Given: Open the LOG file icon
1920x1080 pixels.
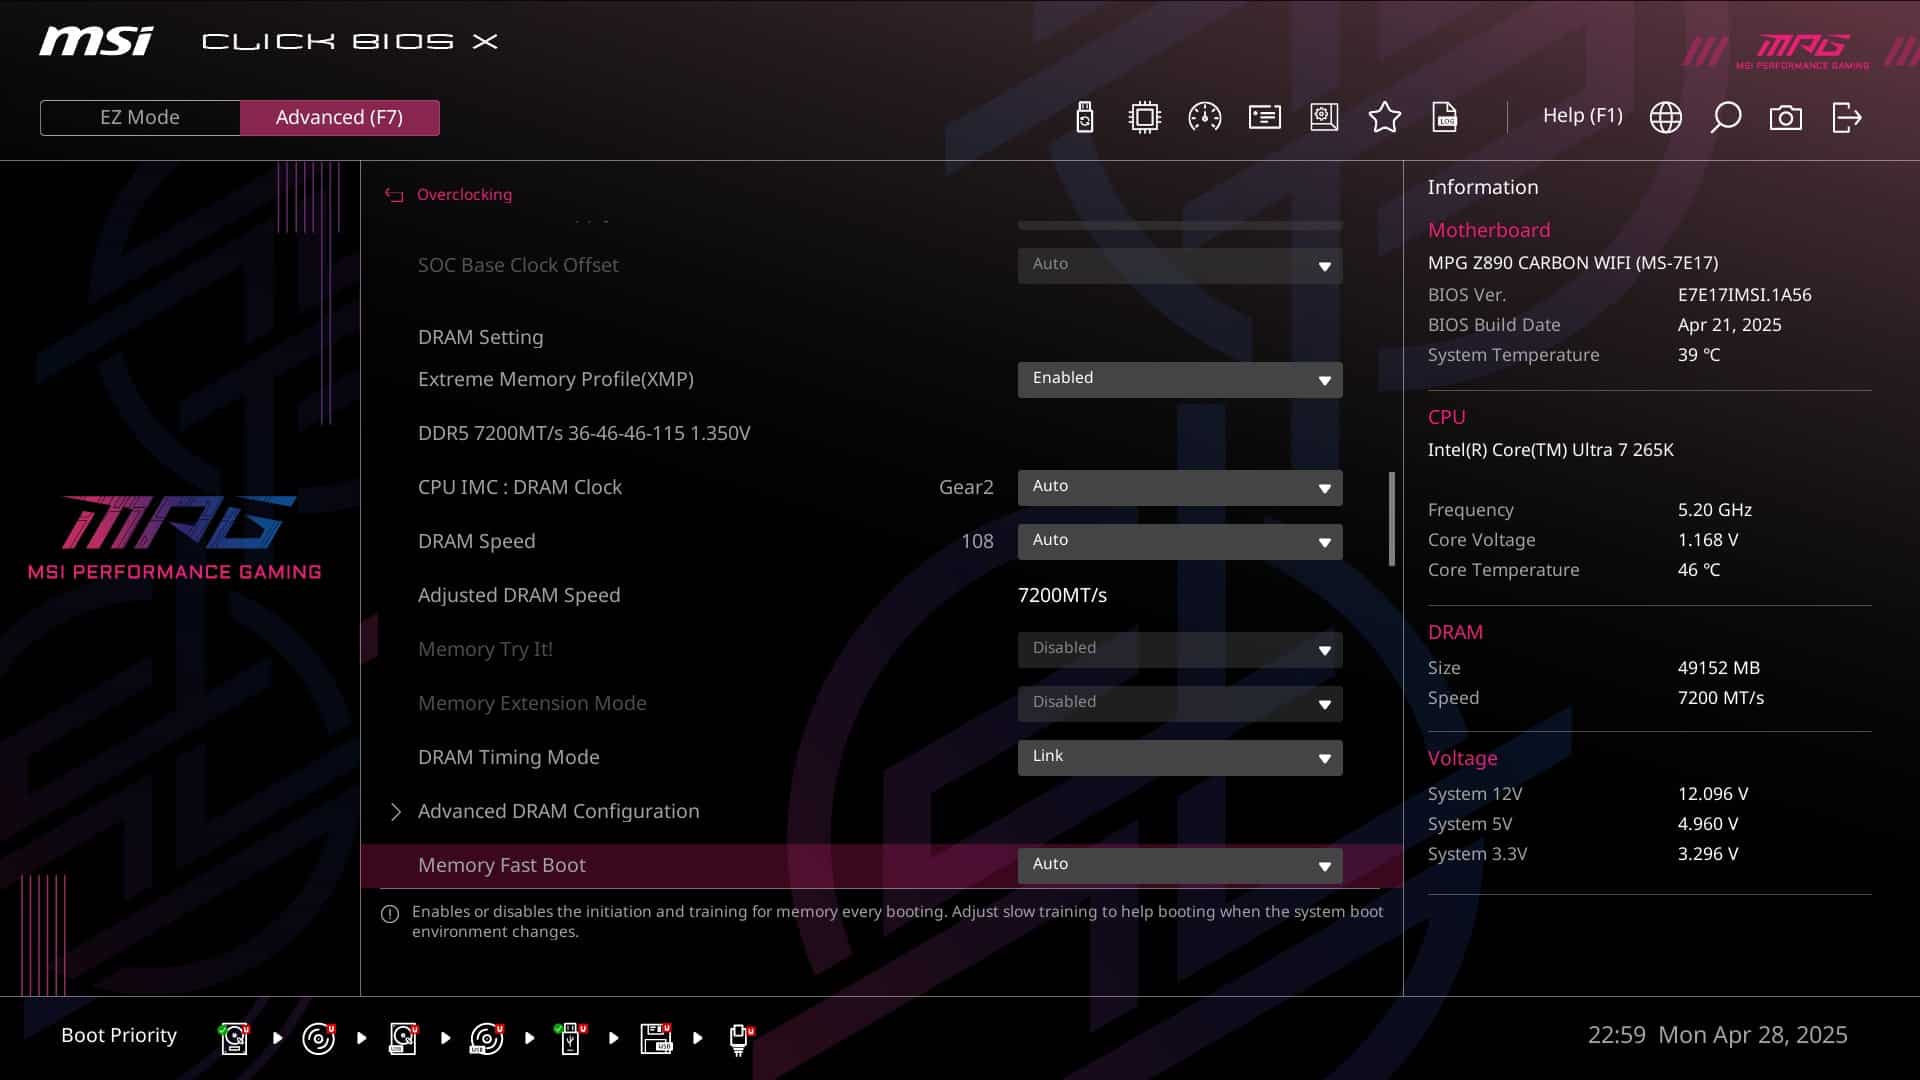Looking at the screenshot, I should click(x=1445, y=117).
